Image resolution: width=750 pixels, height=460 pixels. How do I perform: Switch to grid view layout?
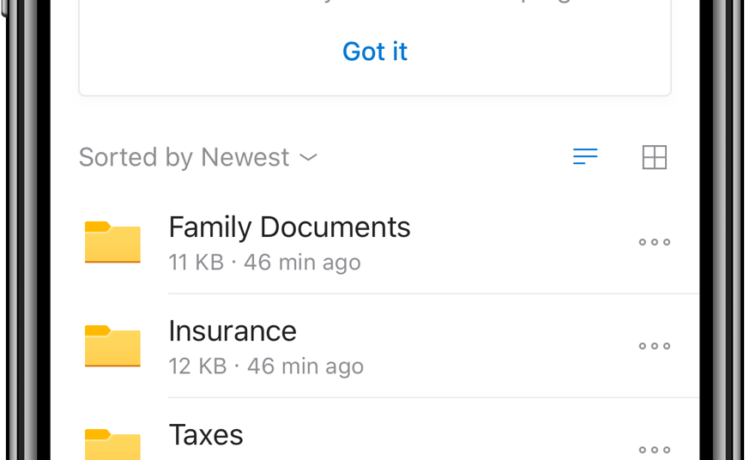(x=654, y=157)
